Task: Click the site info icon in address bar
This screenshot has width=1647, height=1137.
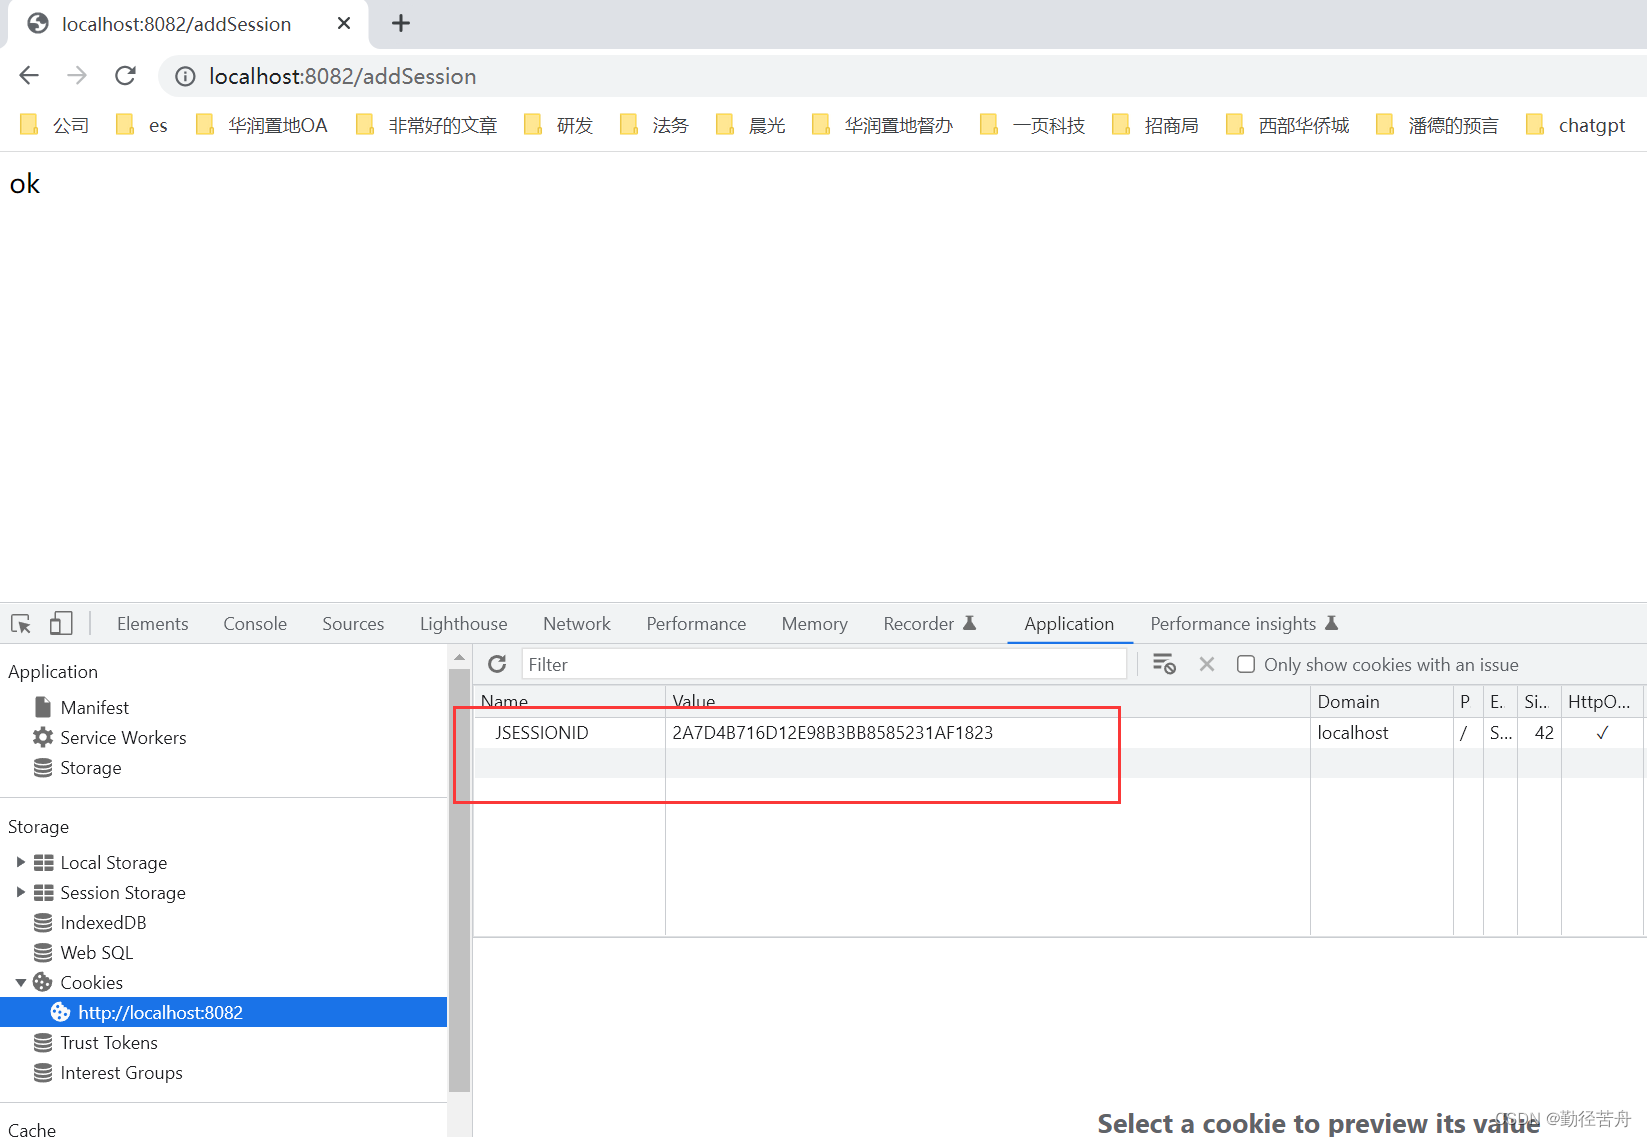Action: [x=185, y=76]
